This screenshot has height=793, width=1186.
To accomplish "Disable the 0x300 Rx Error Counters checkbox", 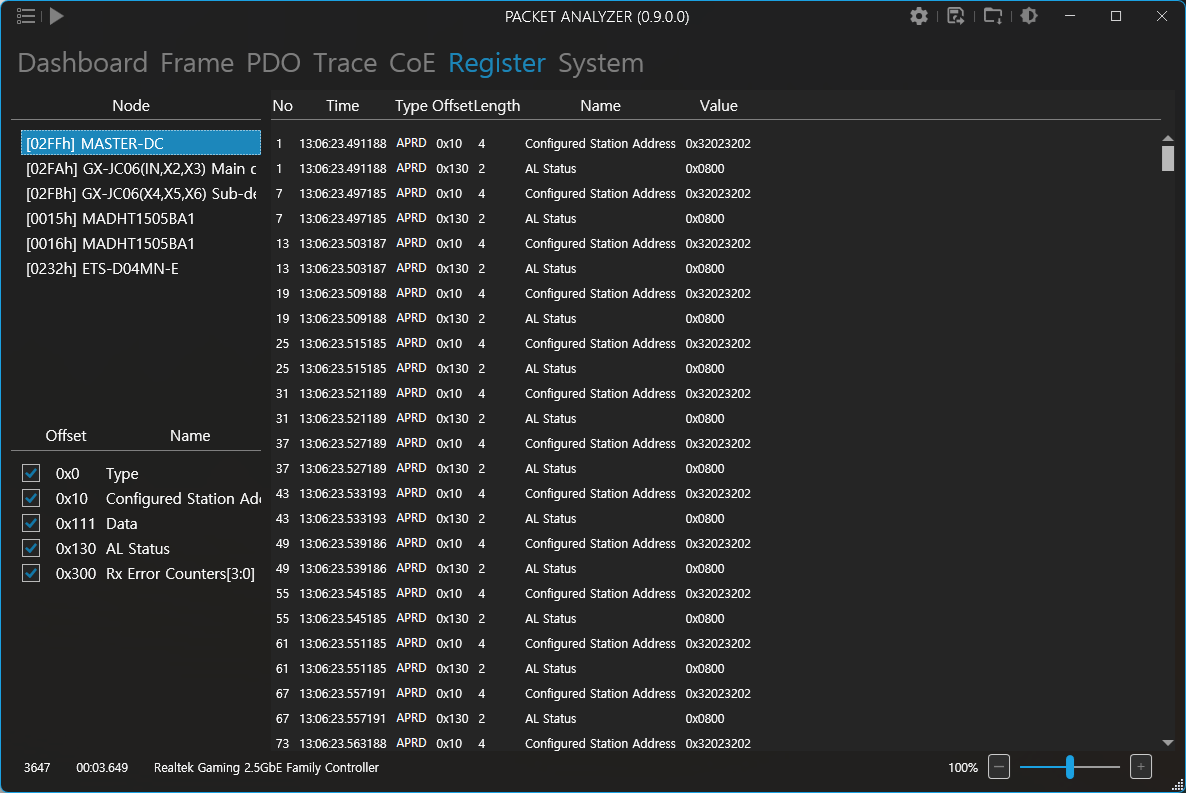I will click(x=31, y=573).
